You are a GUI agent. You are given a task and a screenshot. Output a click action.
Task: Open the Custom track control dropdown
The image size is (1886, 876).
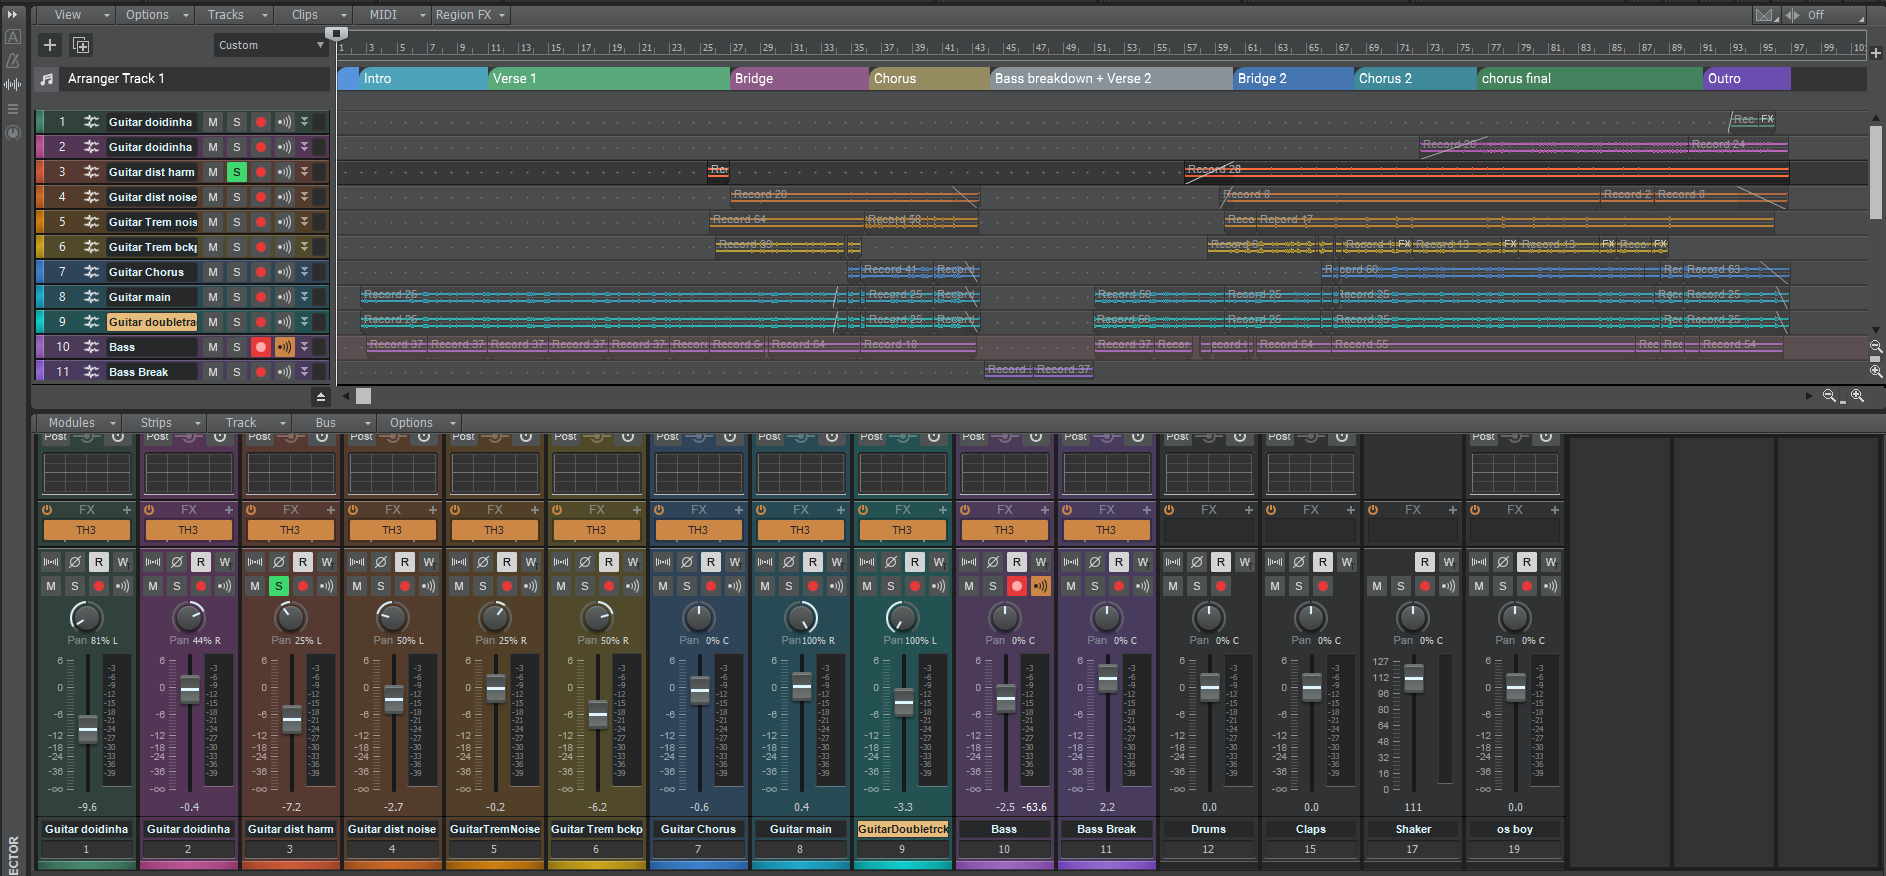[271, 45]
